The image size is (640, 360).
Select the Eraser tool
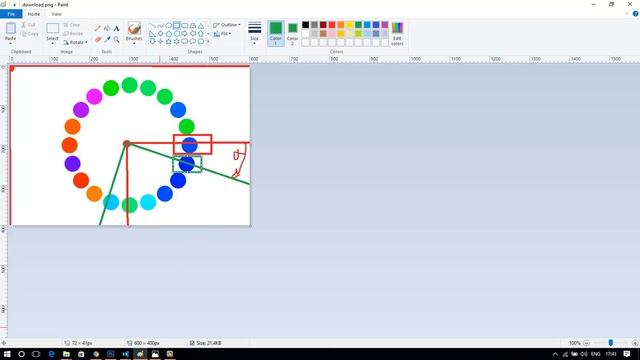click(98, 40)
